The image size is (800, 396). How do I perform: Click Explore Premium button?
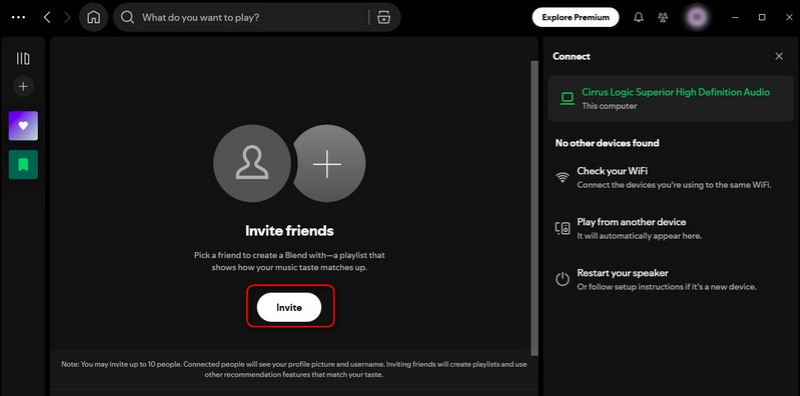pyautogui.click(x=576, y=17)
